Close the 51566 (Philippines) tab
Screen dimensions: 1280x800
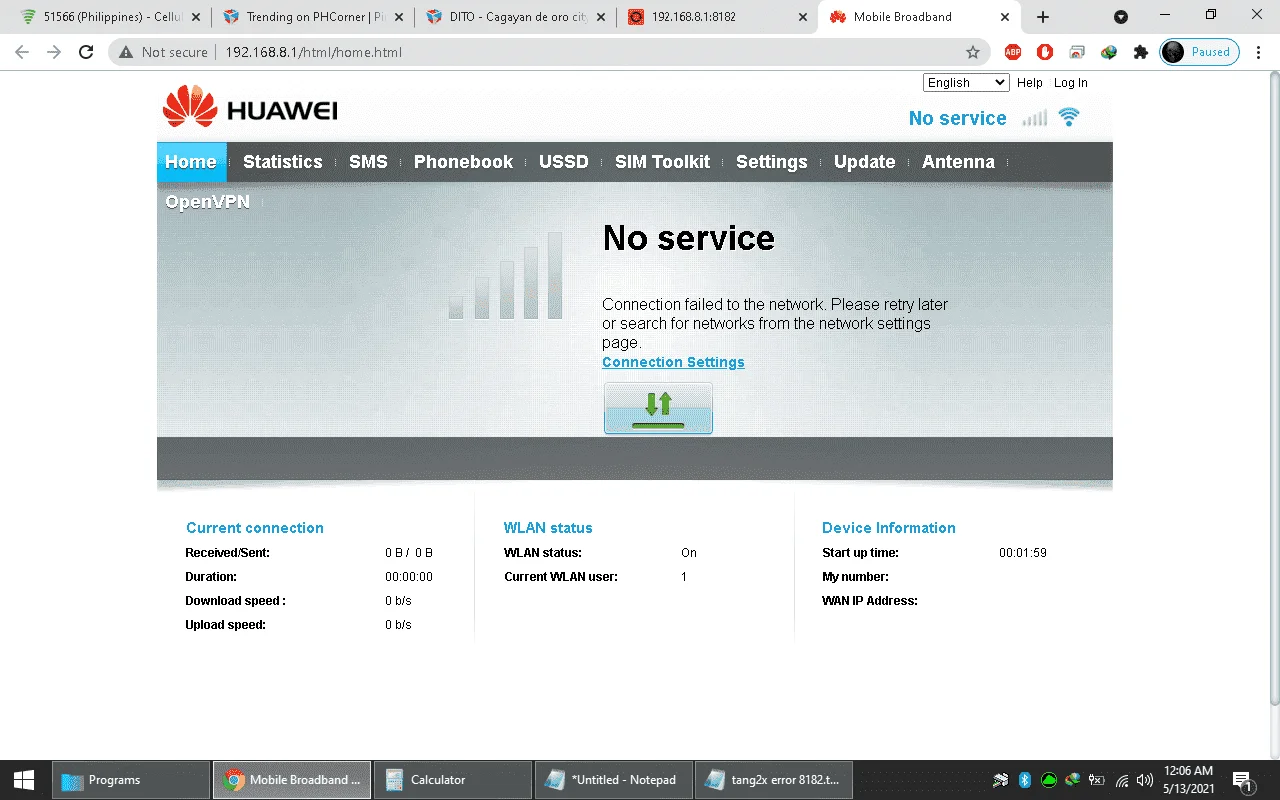(x=196, y=17)
